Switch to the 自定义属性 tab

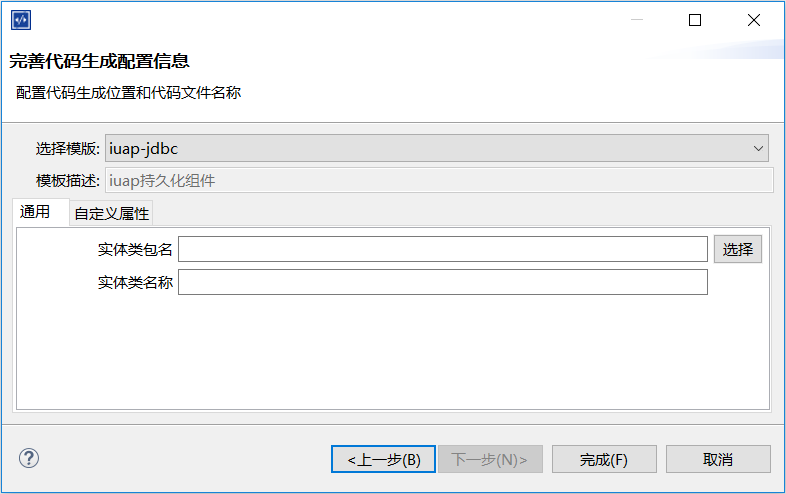click(111, 213)
